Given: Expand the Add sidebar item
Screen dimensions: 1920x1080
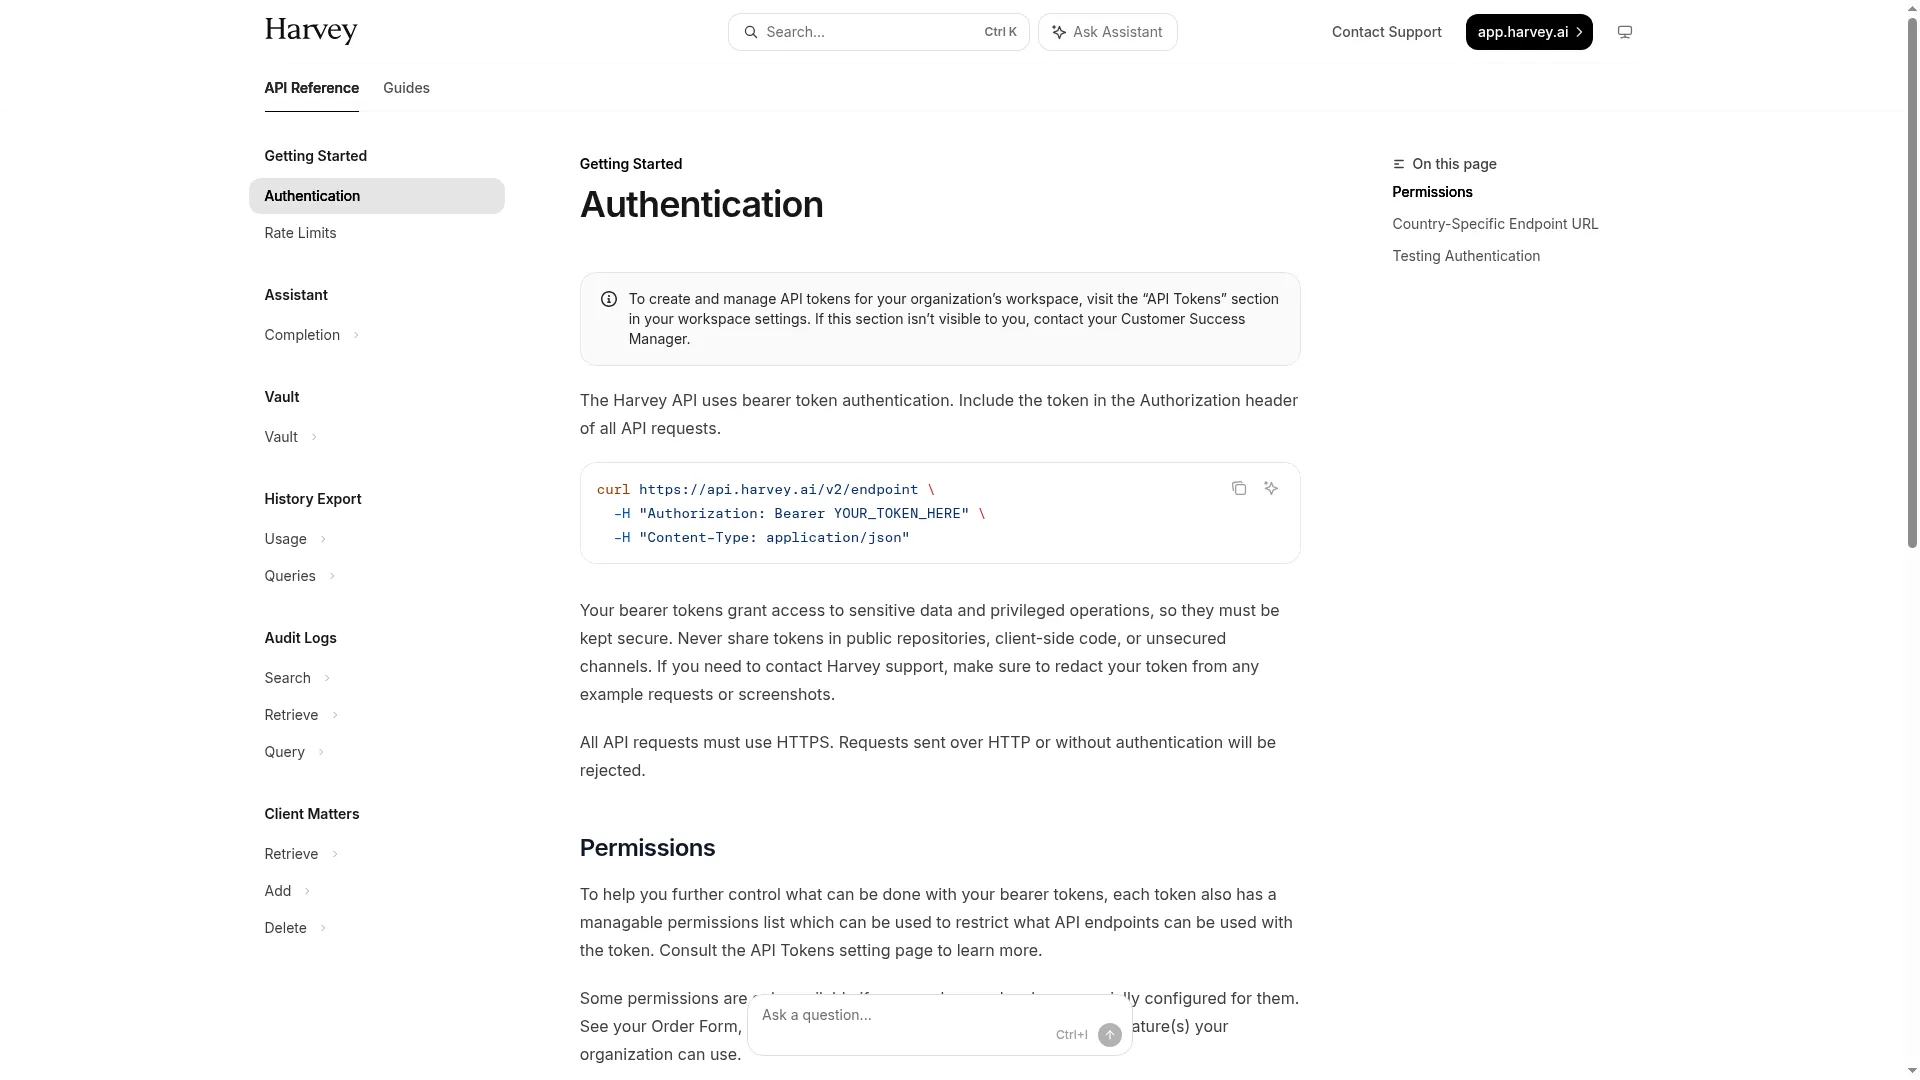Looking at the screenshot, I should pyautogui.click(x=307, y=891).
